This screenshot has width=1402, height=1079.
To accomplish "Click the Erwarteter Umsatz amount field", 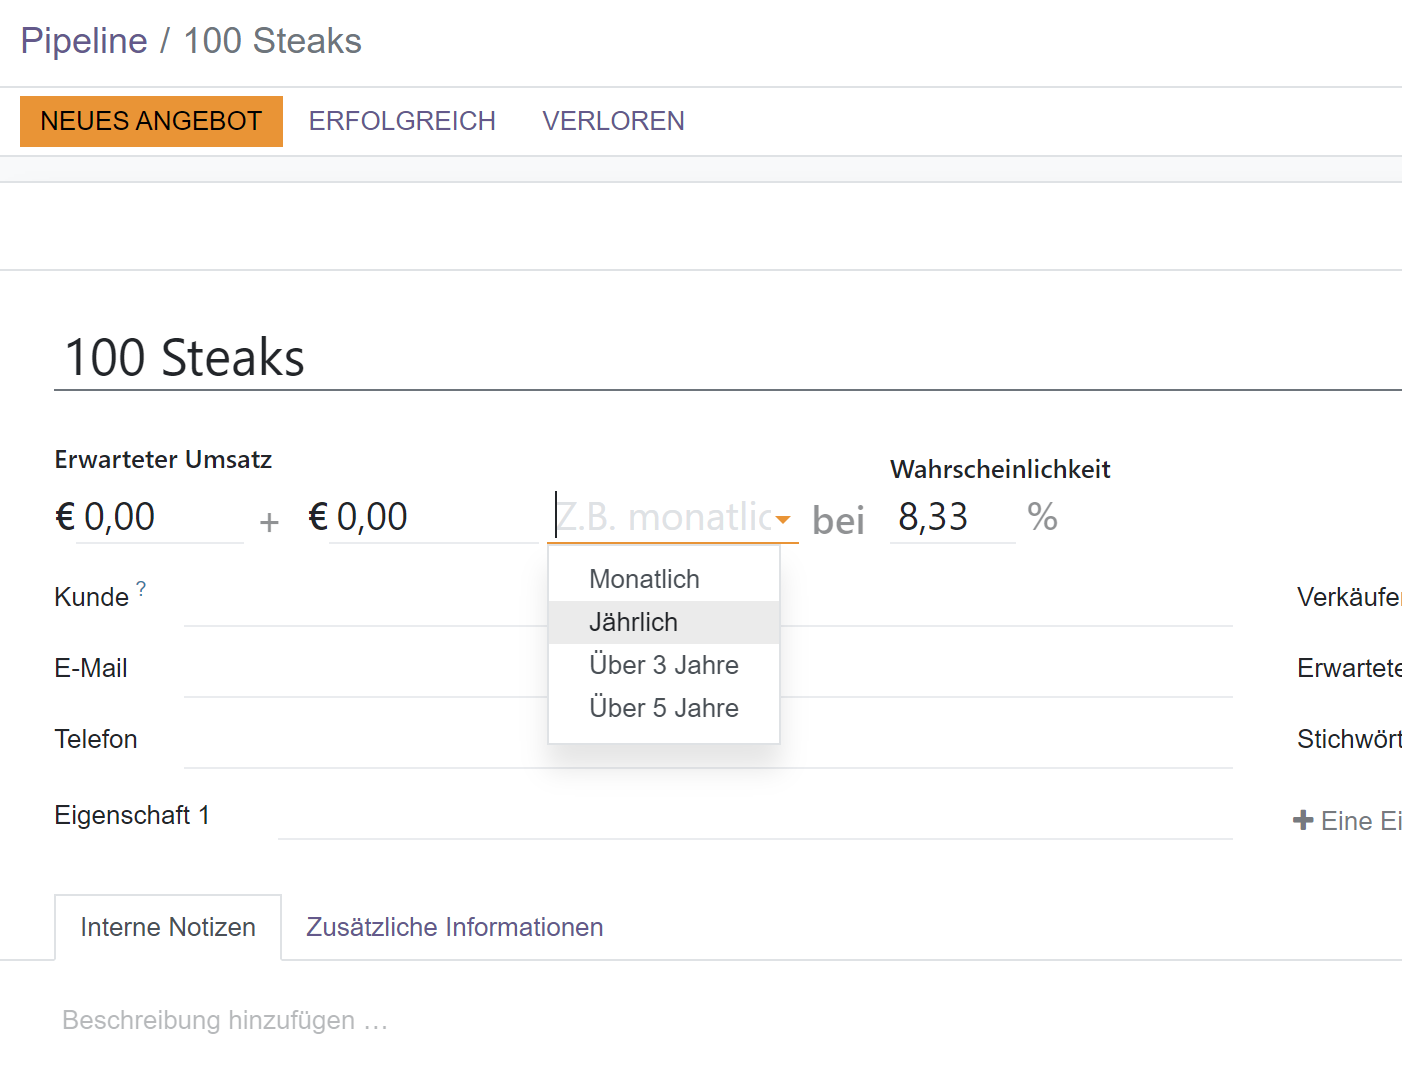I will [160, 518].
